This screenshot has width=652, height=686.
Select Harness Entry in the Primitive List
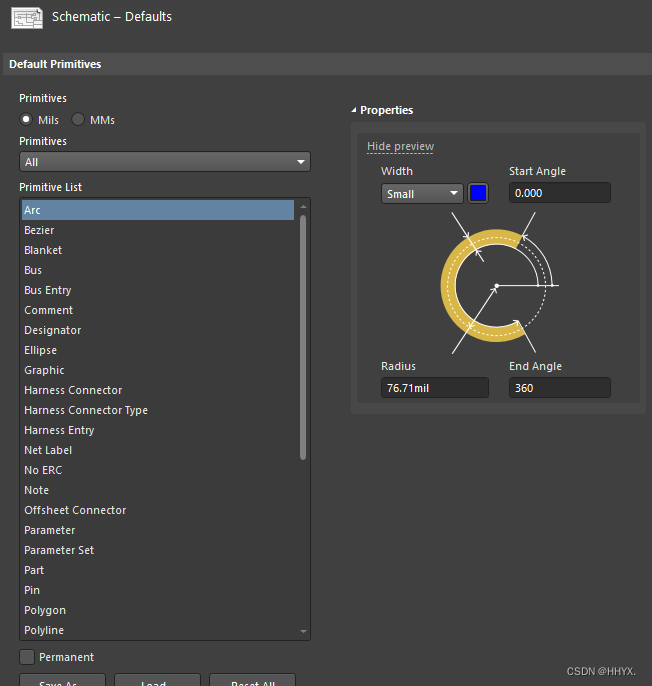point(158,430)
